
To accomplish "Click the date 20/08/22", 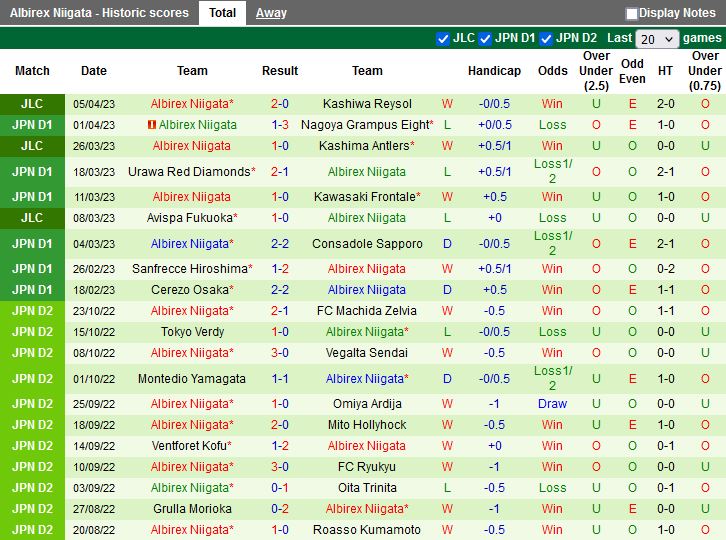I will click(x=94, y=530).
